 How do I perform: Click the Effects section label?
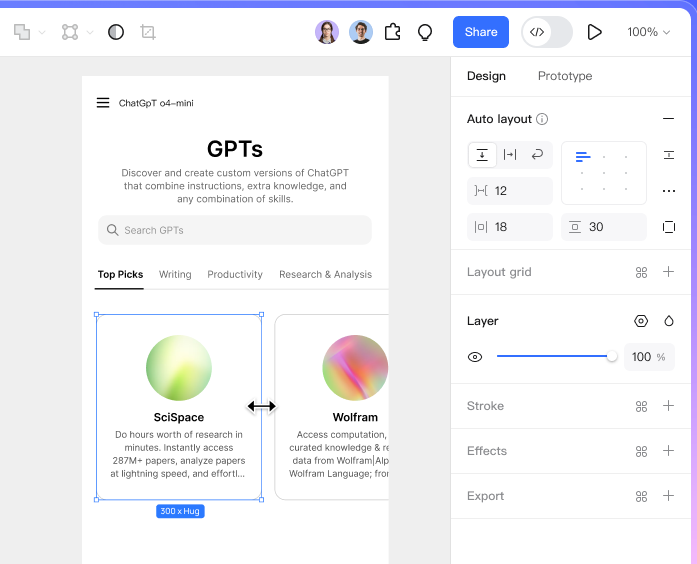pyautogui.click(x=487, y=451)
